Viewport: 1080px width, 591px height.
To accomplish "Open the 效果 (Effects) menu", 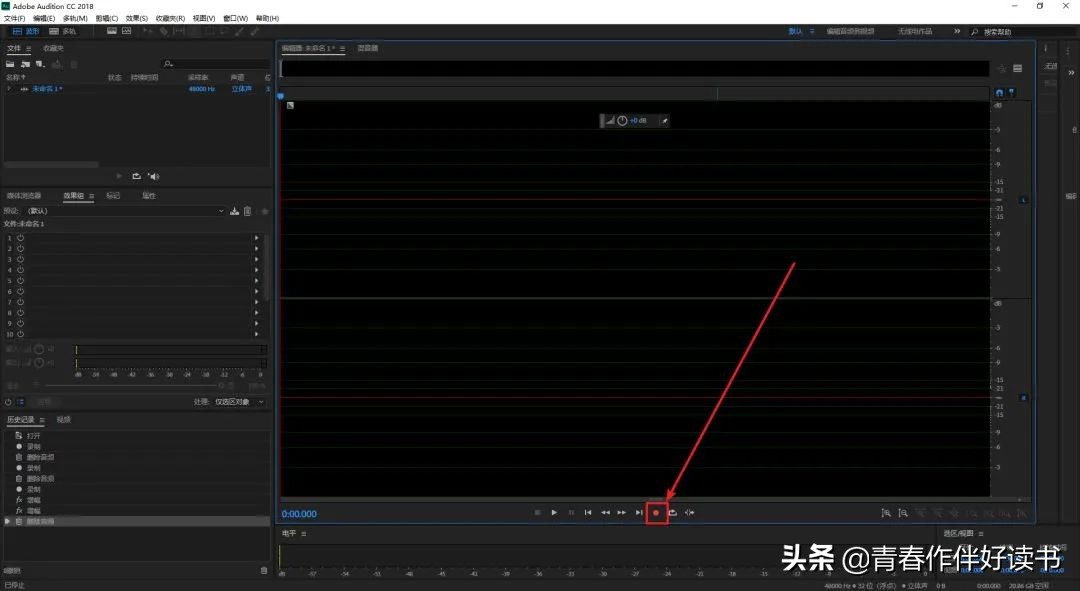I will pyautogui.click(x=135, y=17).
